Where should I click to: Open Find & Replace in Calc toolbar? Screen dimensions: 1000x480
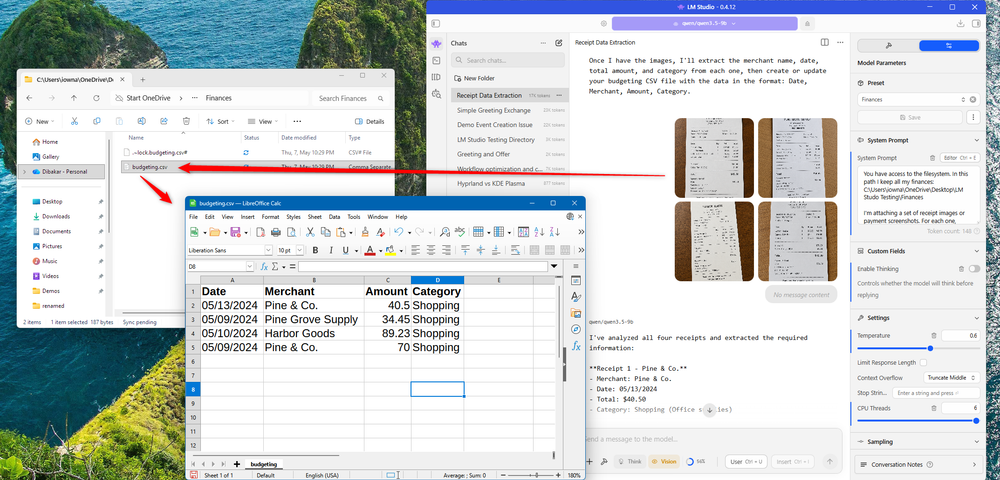click(445, 232)
